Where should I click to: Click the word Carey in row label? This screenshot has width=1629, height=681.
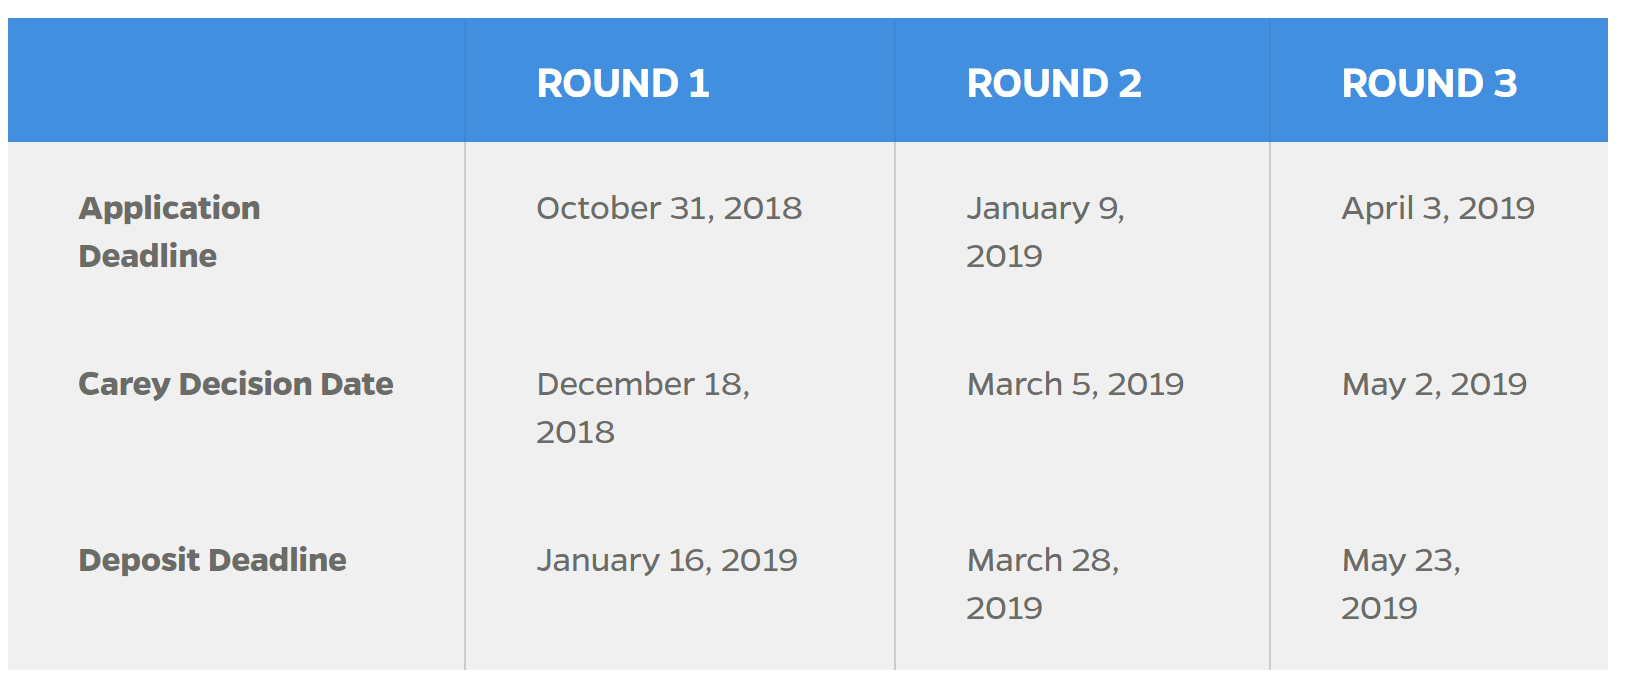[124, 384]
